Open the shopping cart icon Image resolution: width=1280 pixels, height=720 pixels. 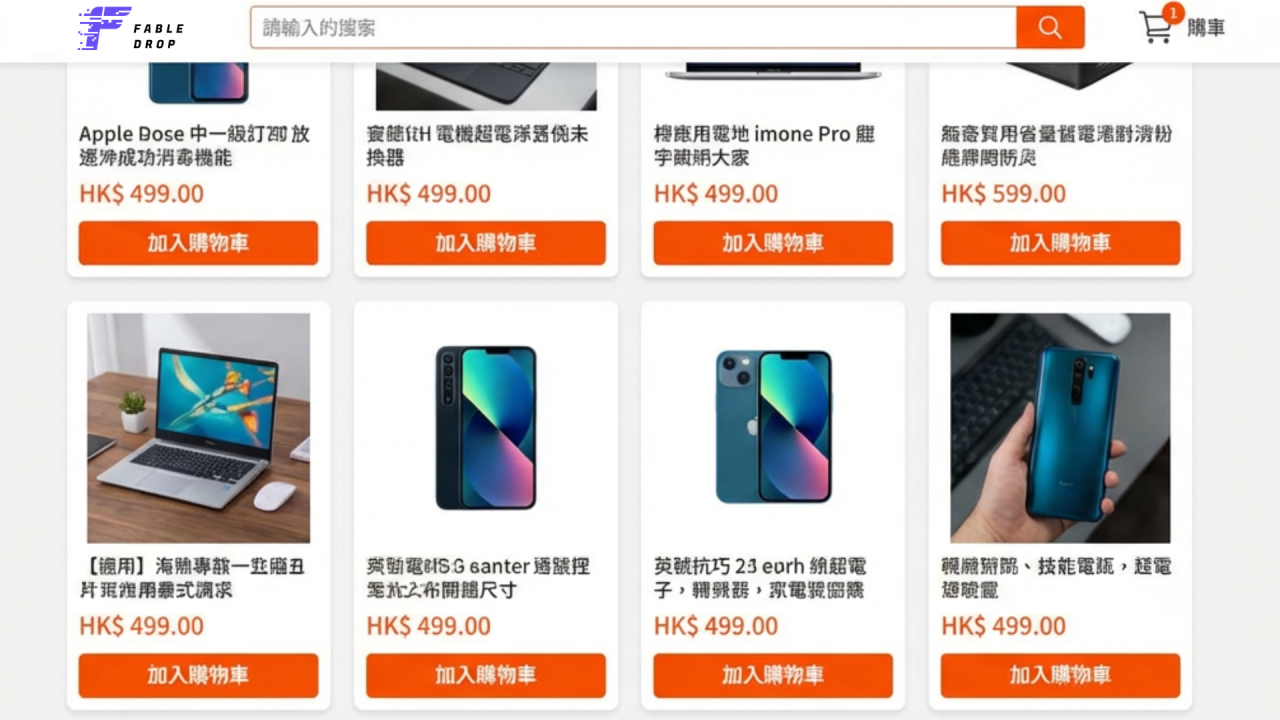click(x=1156, y=28)
